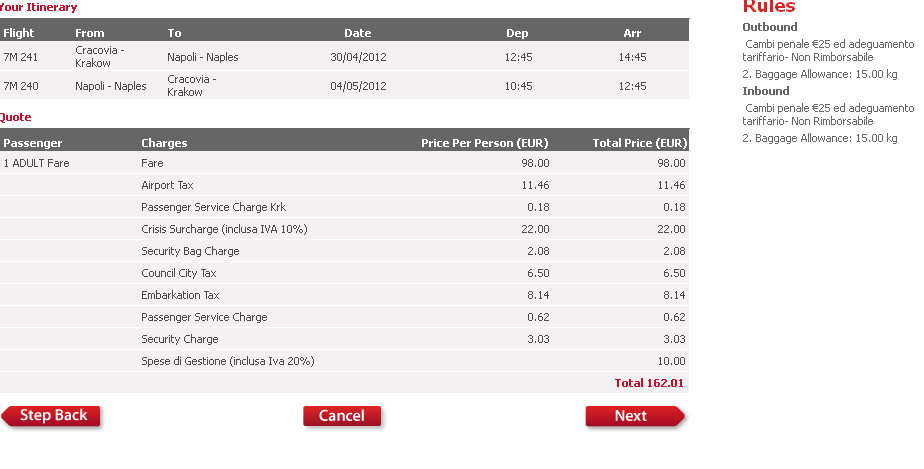924x469 pixels.
Task: Click the Security Bag Charge label
Action: pyautogui.click(x=190, y=251)
